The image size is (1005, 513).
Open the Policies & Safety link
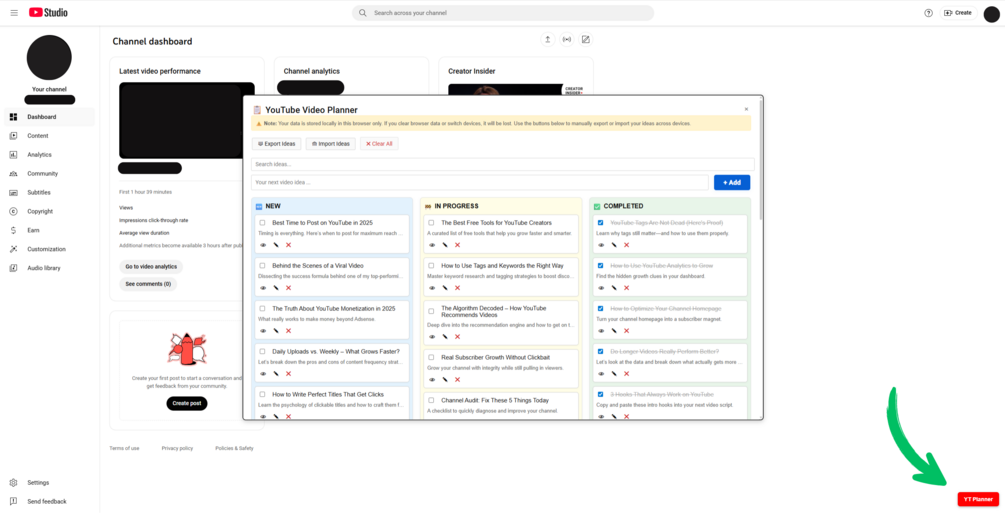point(235,448)
